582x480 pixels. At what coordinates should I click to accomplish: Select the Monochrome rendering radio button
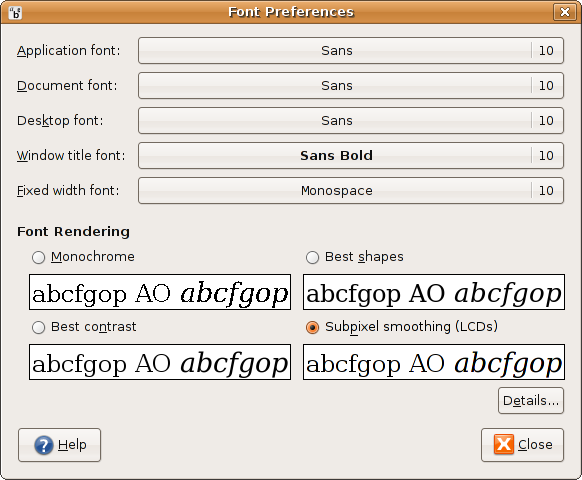38,257
